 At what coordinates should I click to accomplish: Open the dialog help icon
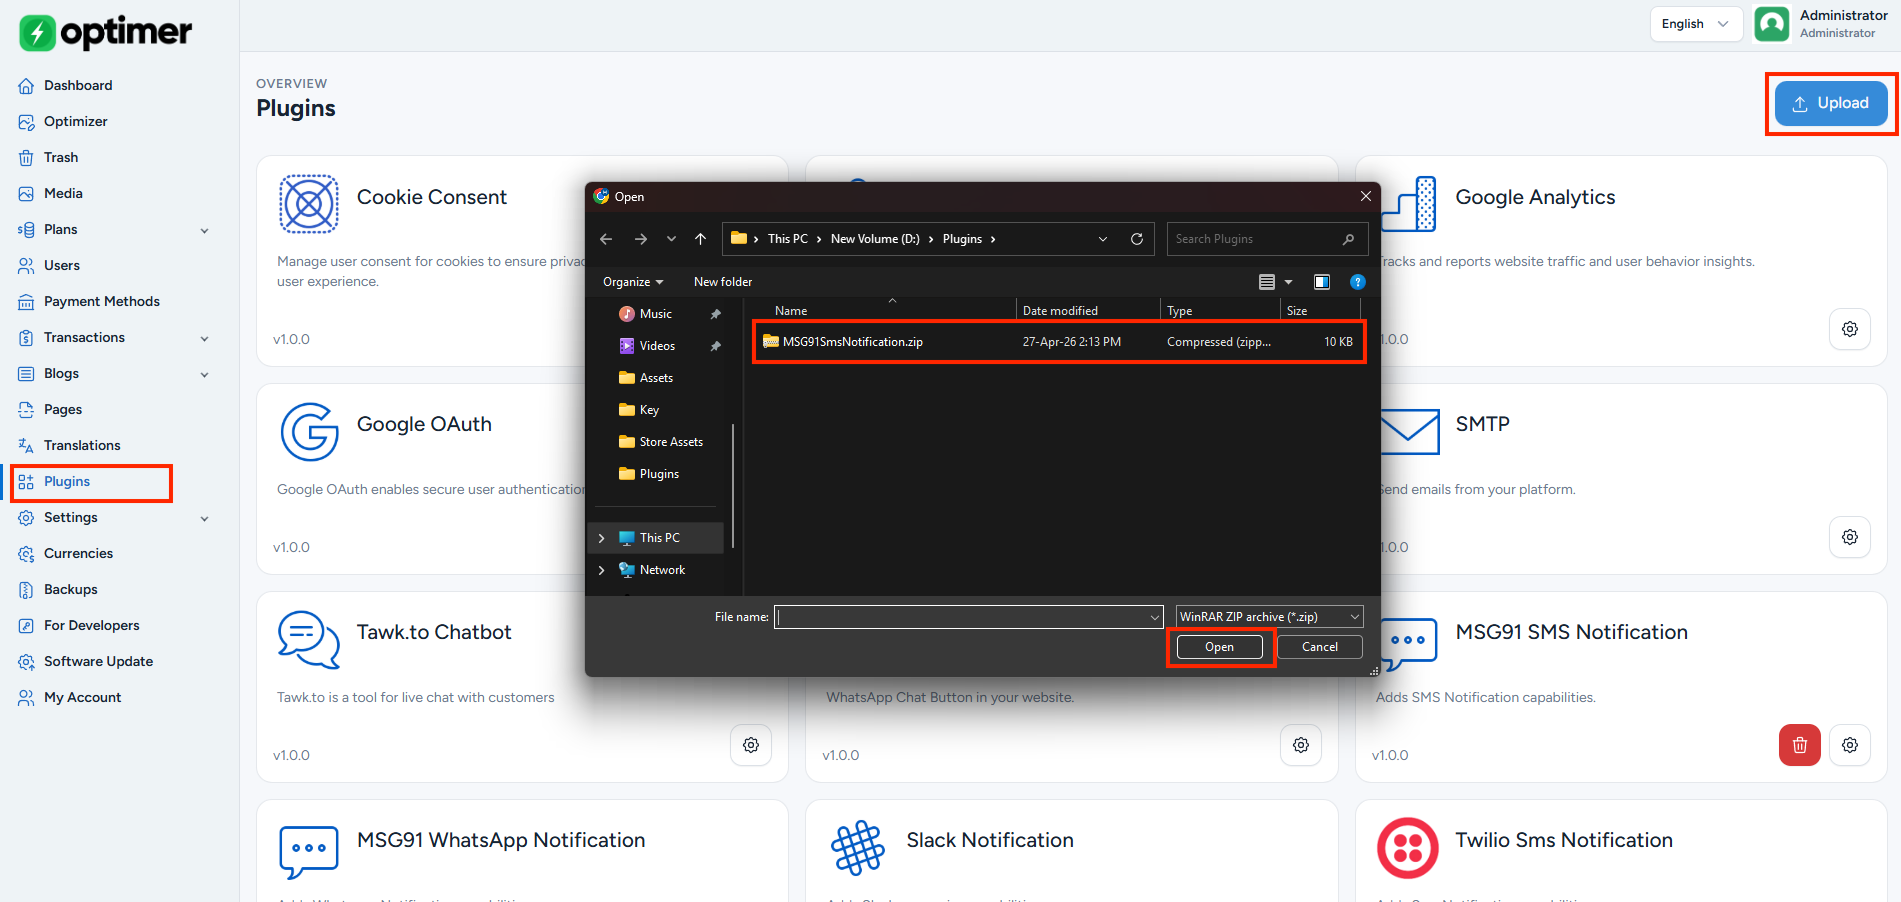coord(1357,282)
